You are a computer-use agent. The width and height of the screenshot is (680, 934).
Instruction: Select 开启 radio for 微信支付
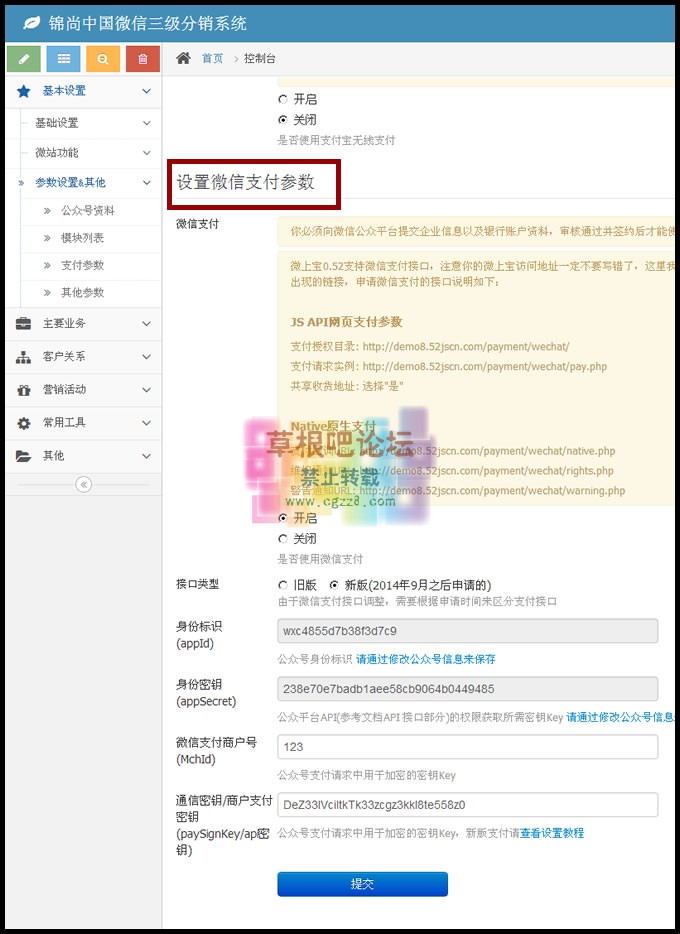(x=283, y=518)
